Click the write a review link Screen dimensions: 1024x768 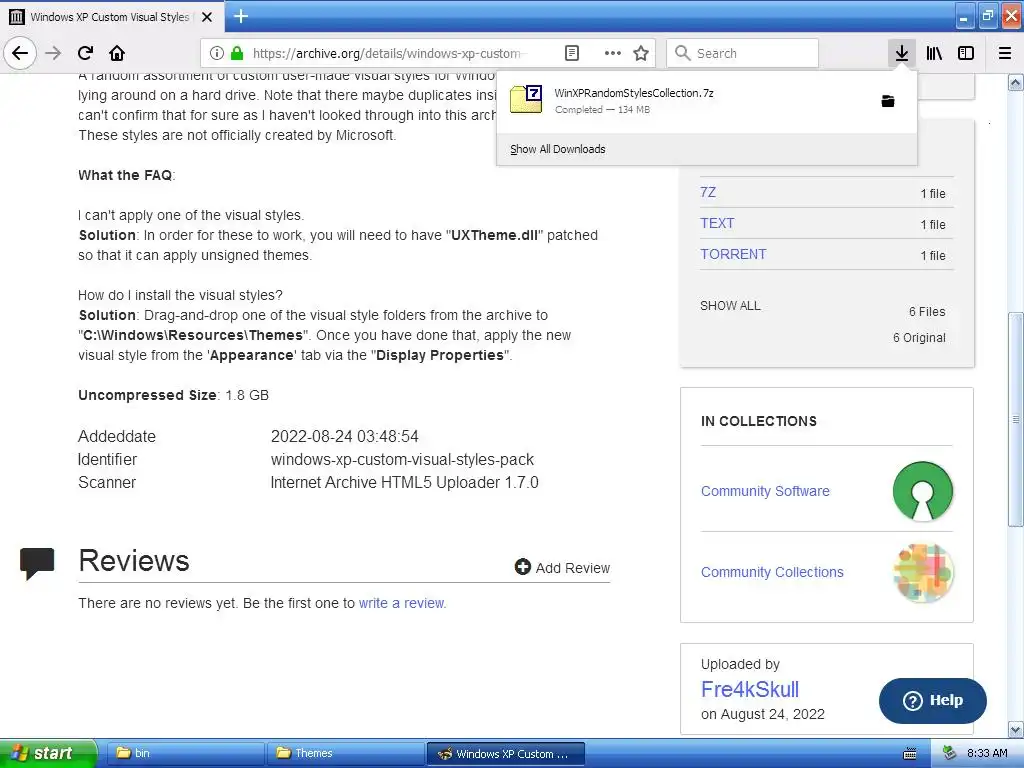pyautogui.click(x=402, y=603)
